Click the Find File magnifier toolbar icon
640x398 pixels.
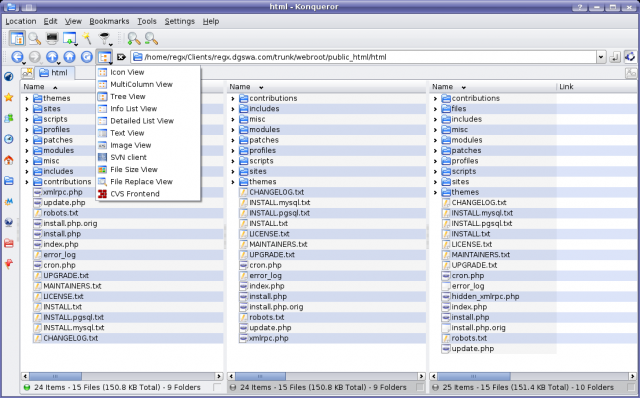(x=35, y=39)
